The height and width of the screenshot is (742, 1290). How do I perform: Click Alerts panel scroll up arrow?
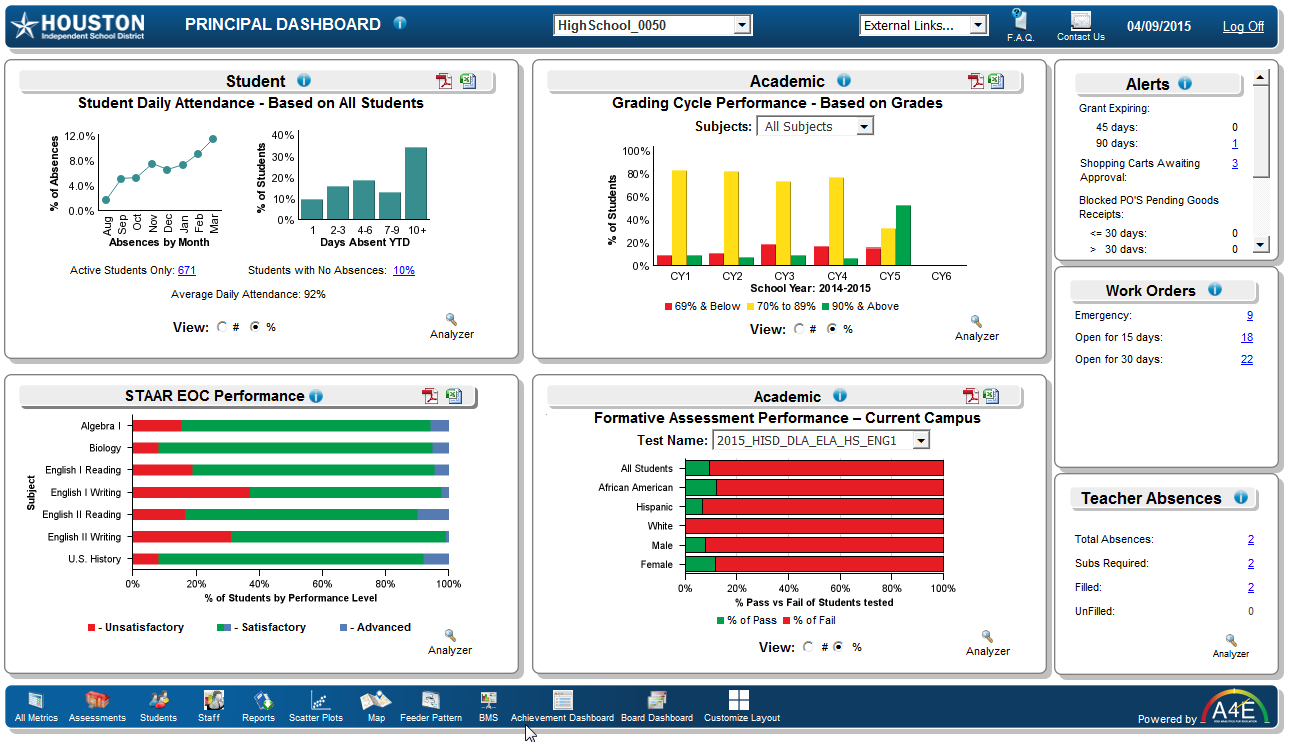pyautogui.click(x=1261, y=77)
